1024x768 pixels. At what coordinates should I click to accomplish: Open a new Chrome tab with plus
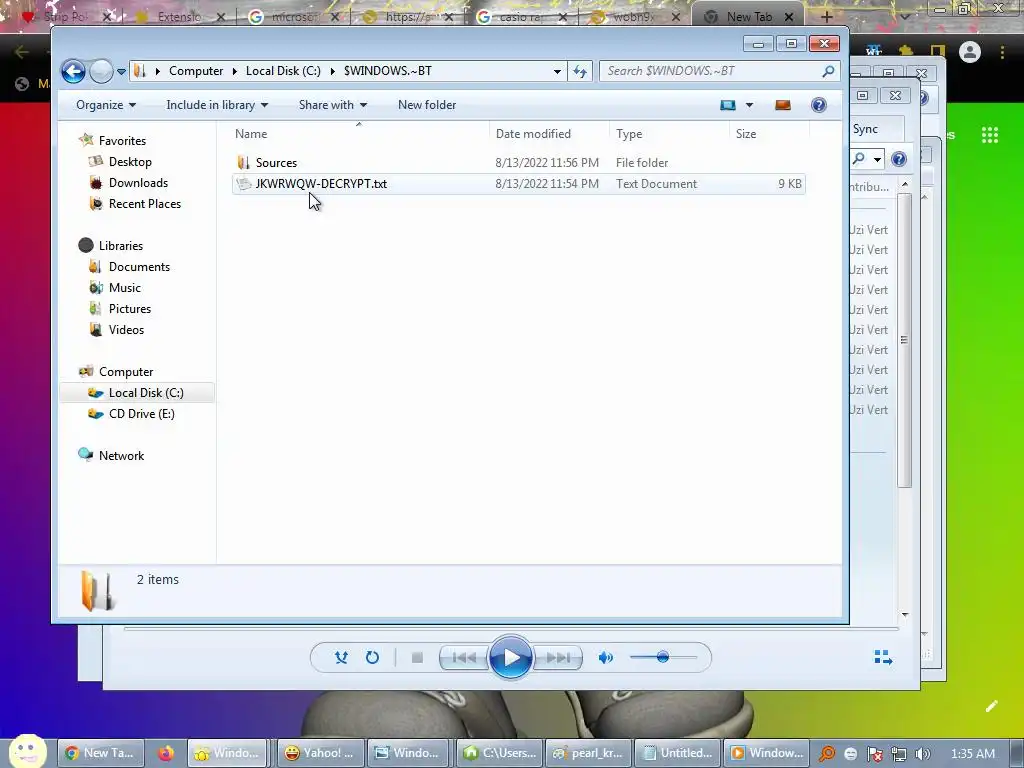click(x=827, y=17)
